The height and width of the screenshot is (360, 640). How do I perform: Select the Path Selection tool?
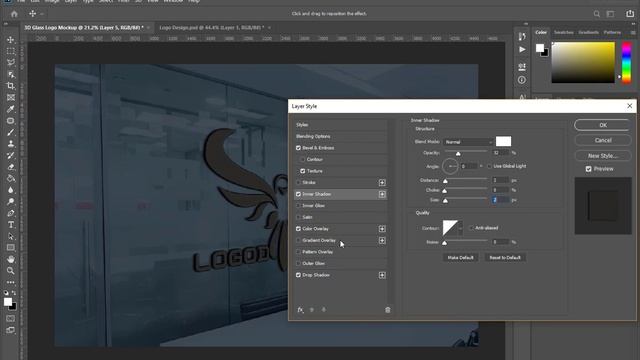pyautogui.click(x=11, y=236)
